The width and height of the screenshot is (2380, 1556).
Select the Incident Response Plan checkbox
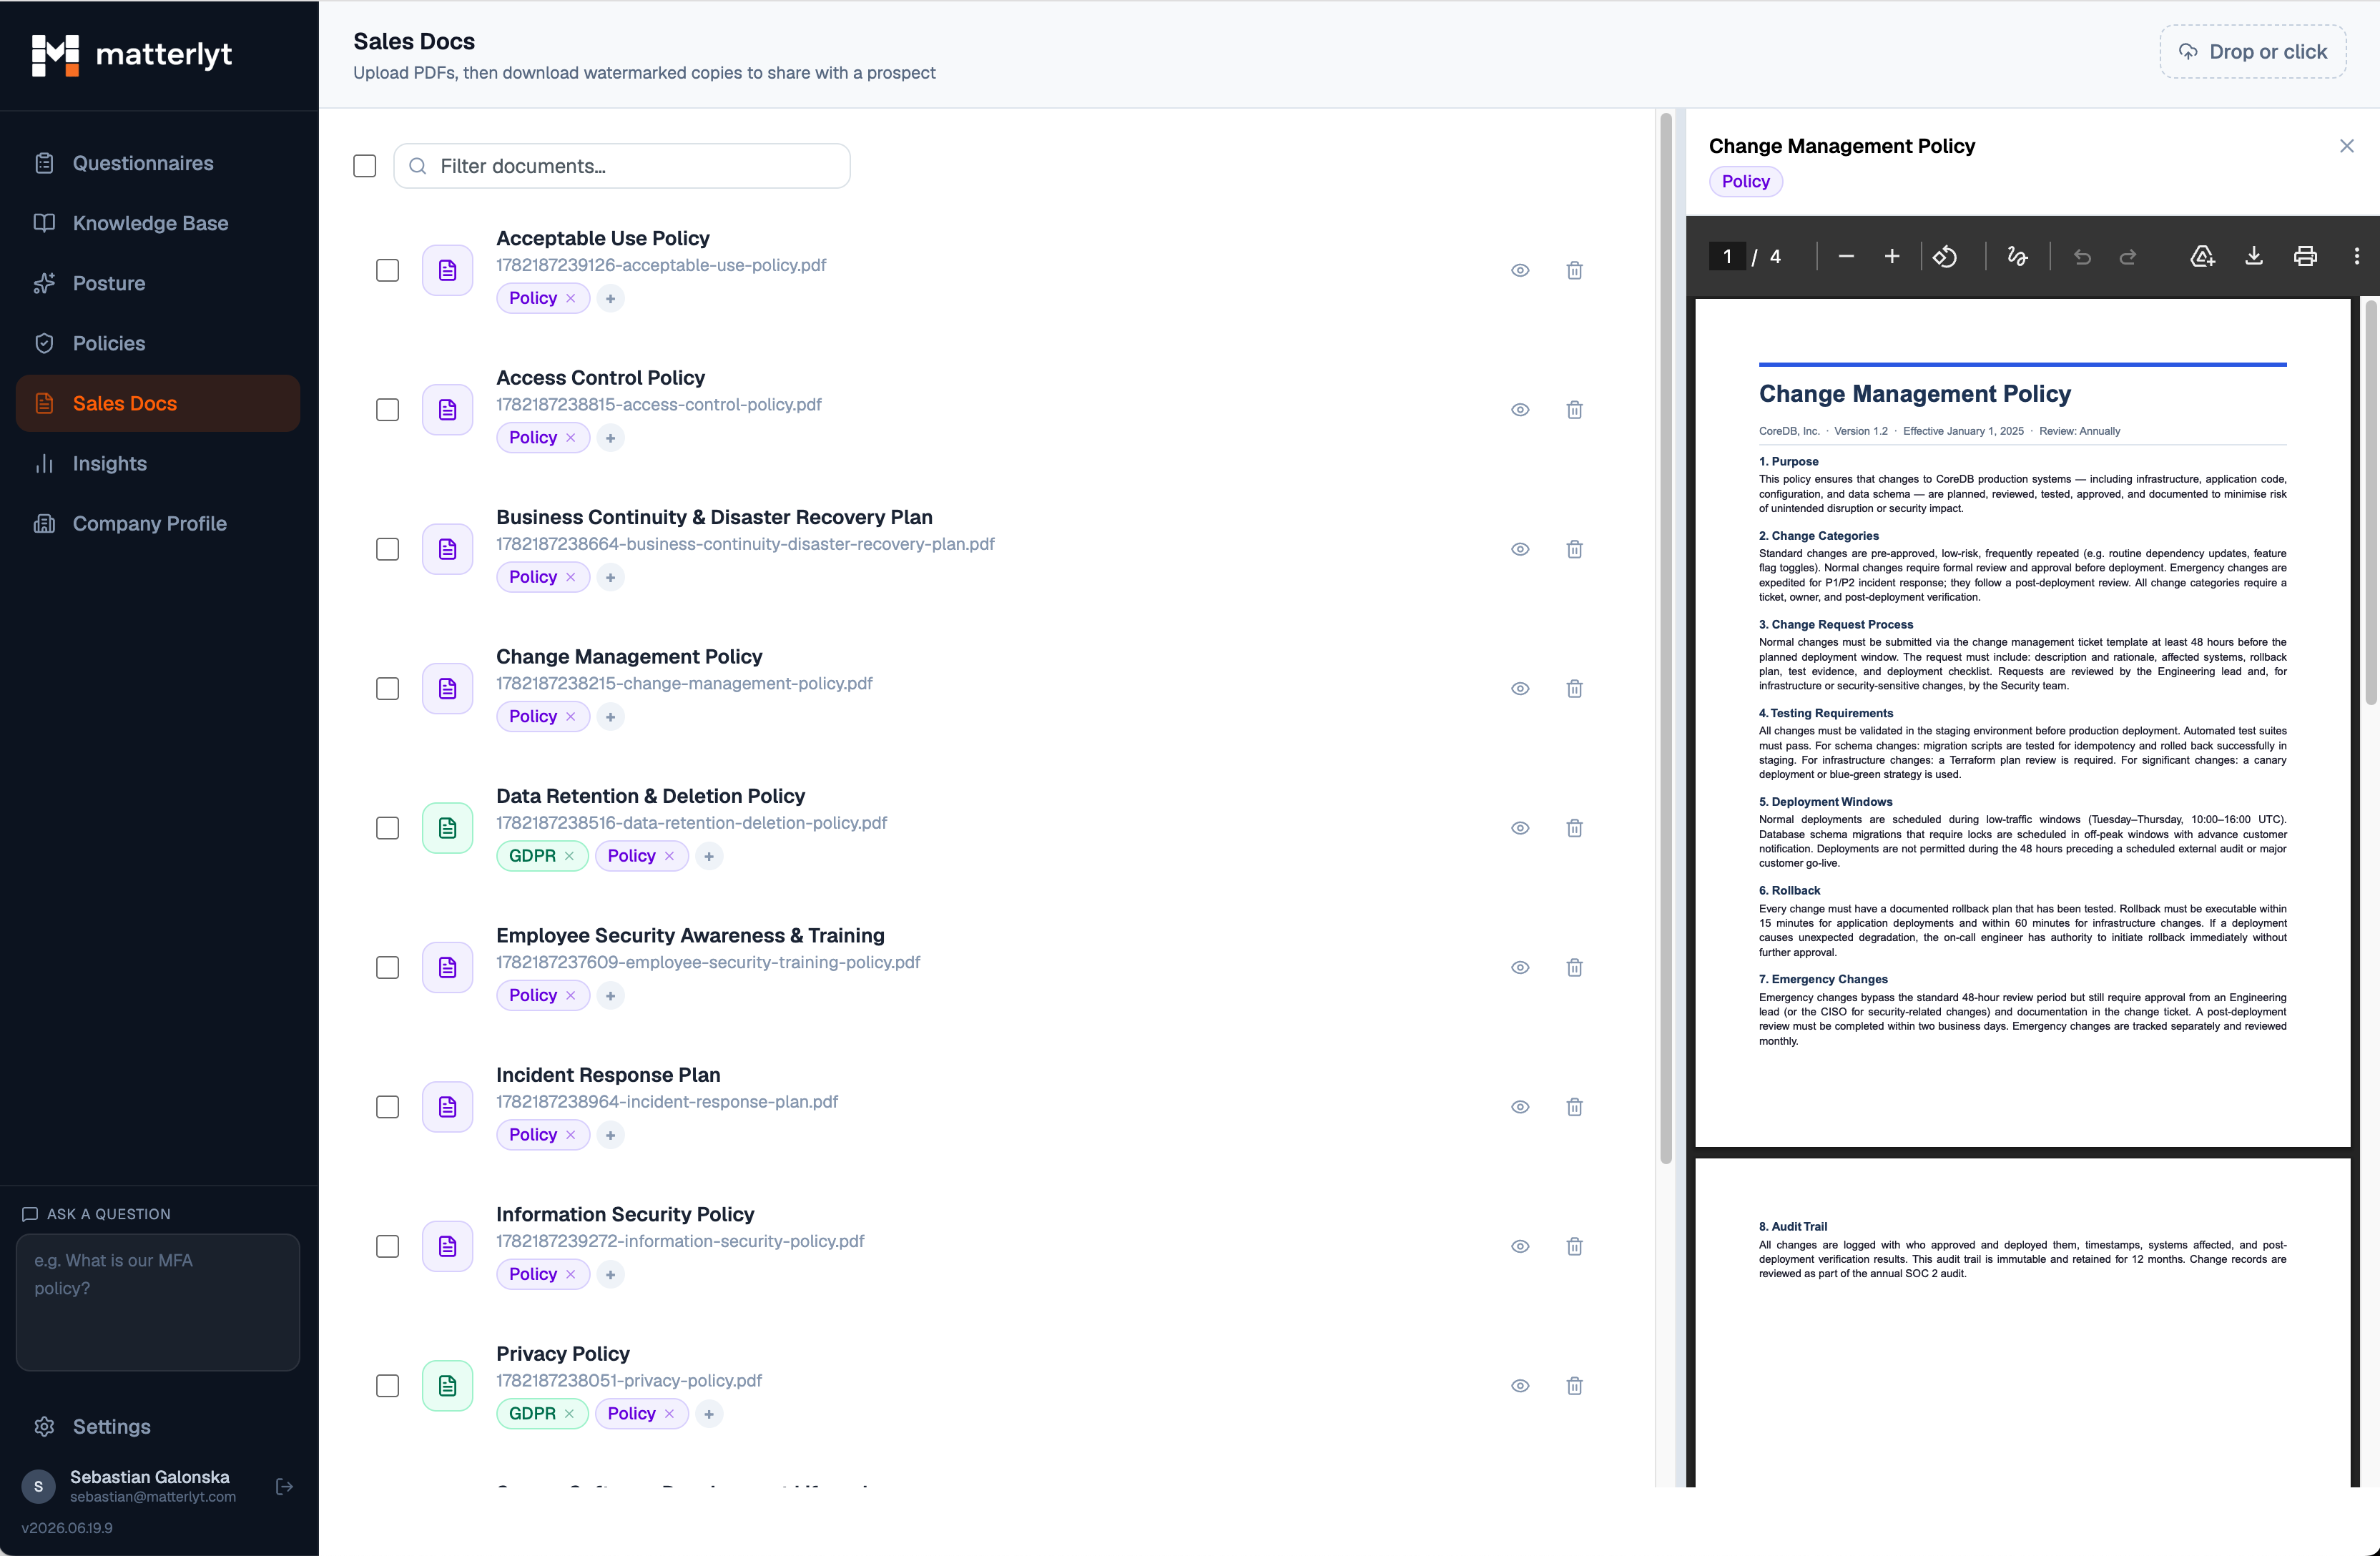pyautogui.click(x=387, y=1107)
